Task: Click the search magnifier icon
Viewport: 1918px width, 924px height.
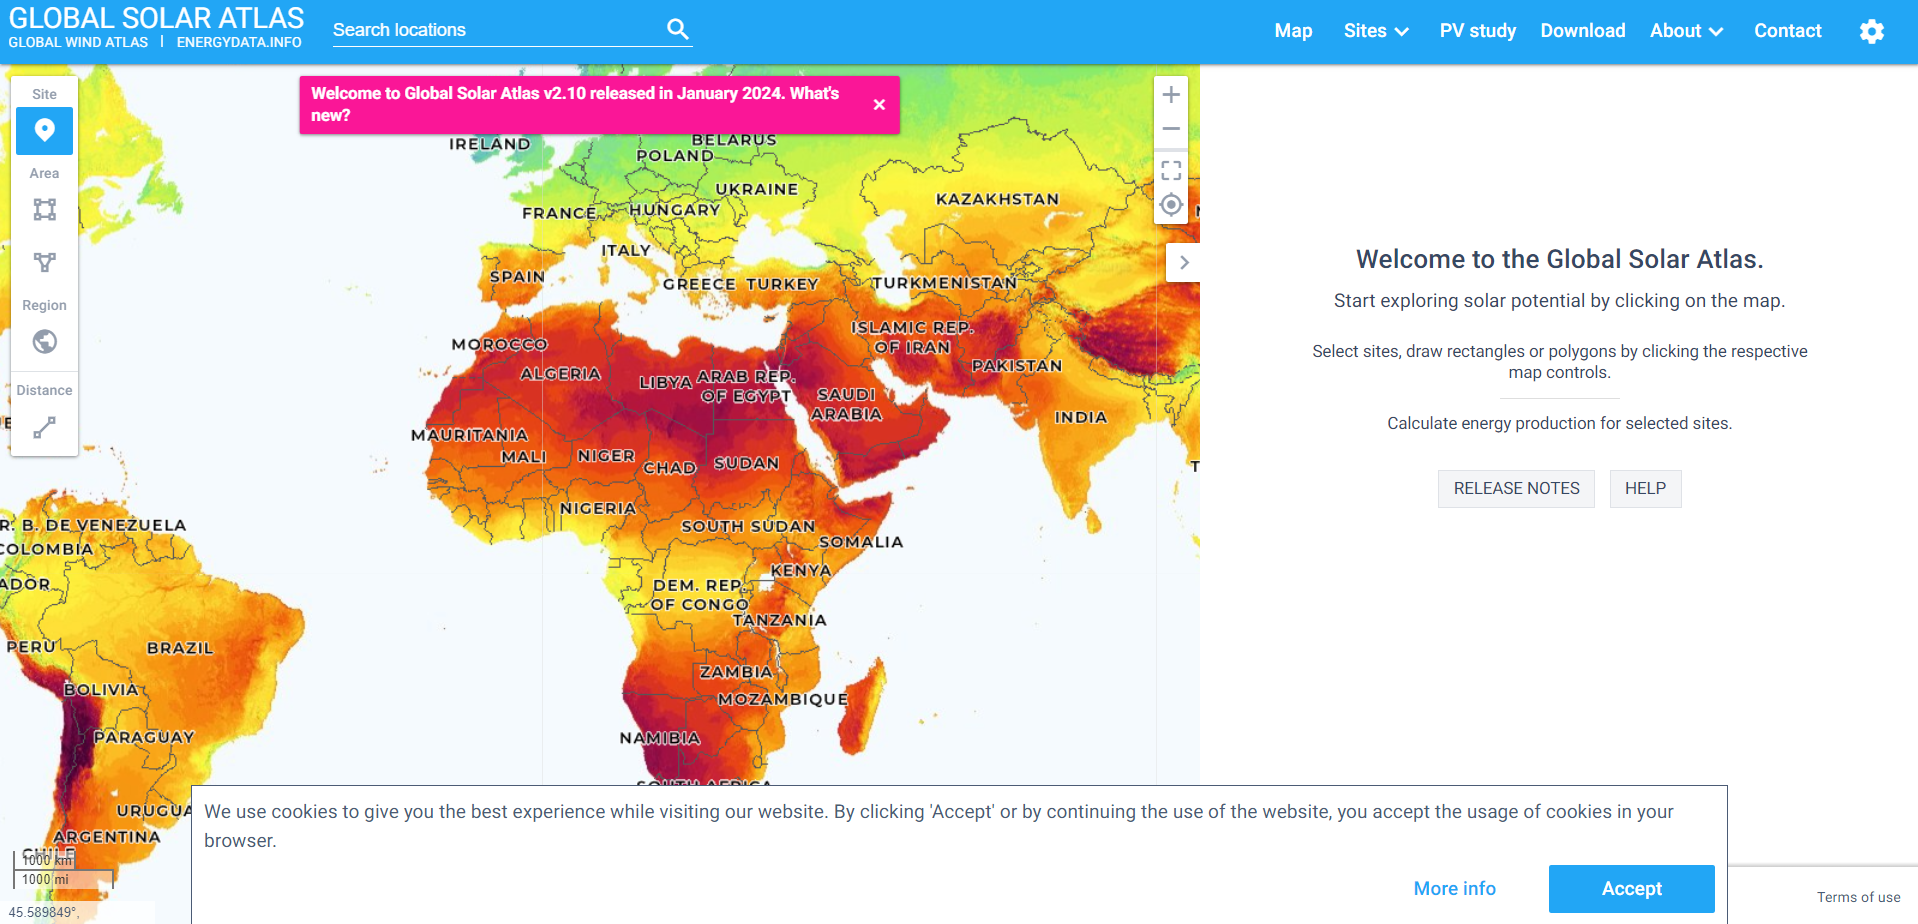Action: (678, 29)
